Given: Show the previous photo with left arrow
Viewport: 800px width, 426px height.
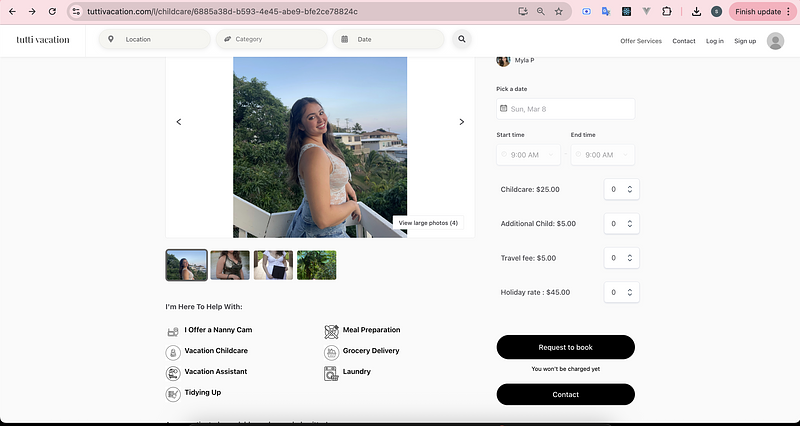Looking at the screenshot, I should 179,122.
